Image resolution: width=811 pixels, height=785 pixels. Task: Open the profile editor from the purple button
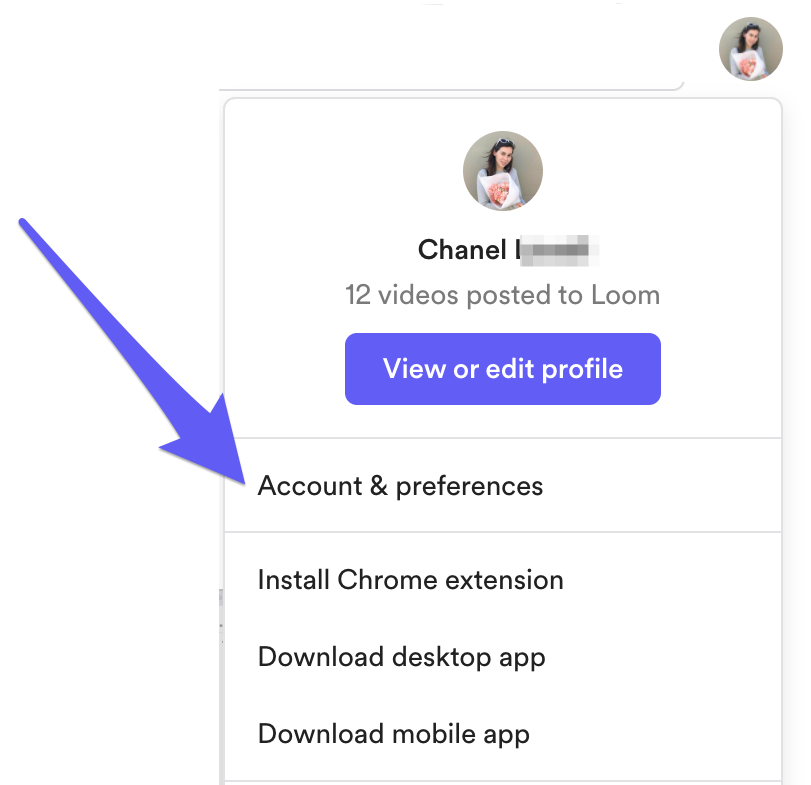pos(502,369)
